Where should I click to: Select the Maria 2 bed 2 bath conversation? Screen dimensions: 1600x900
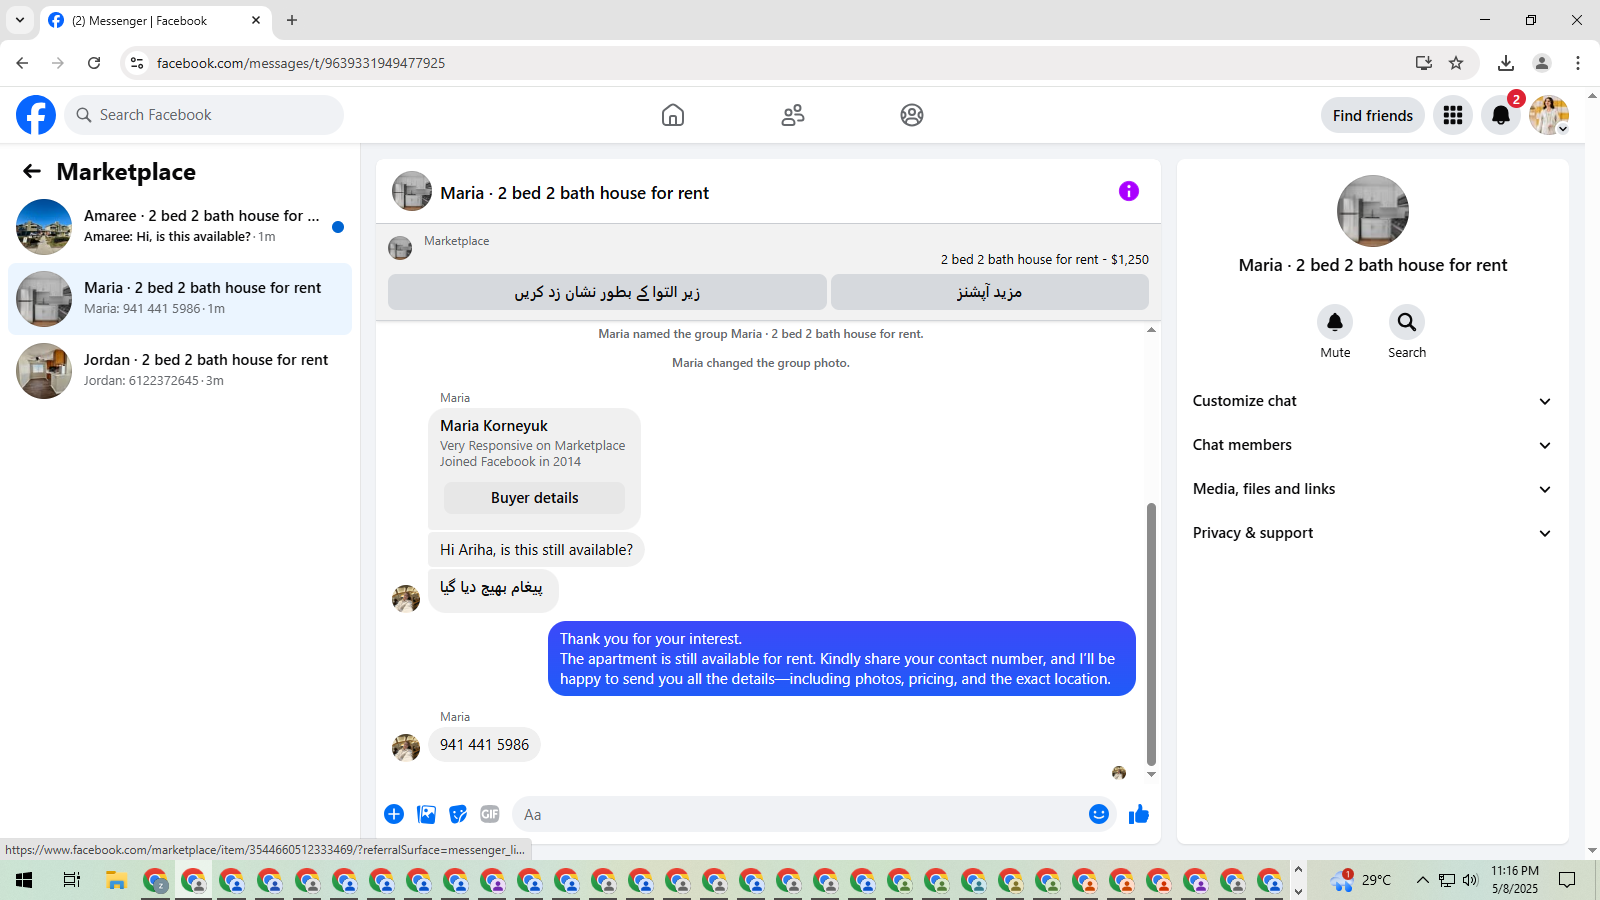click(180, 299)
